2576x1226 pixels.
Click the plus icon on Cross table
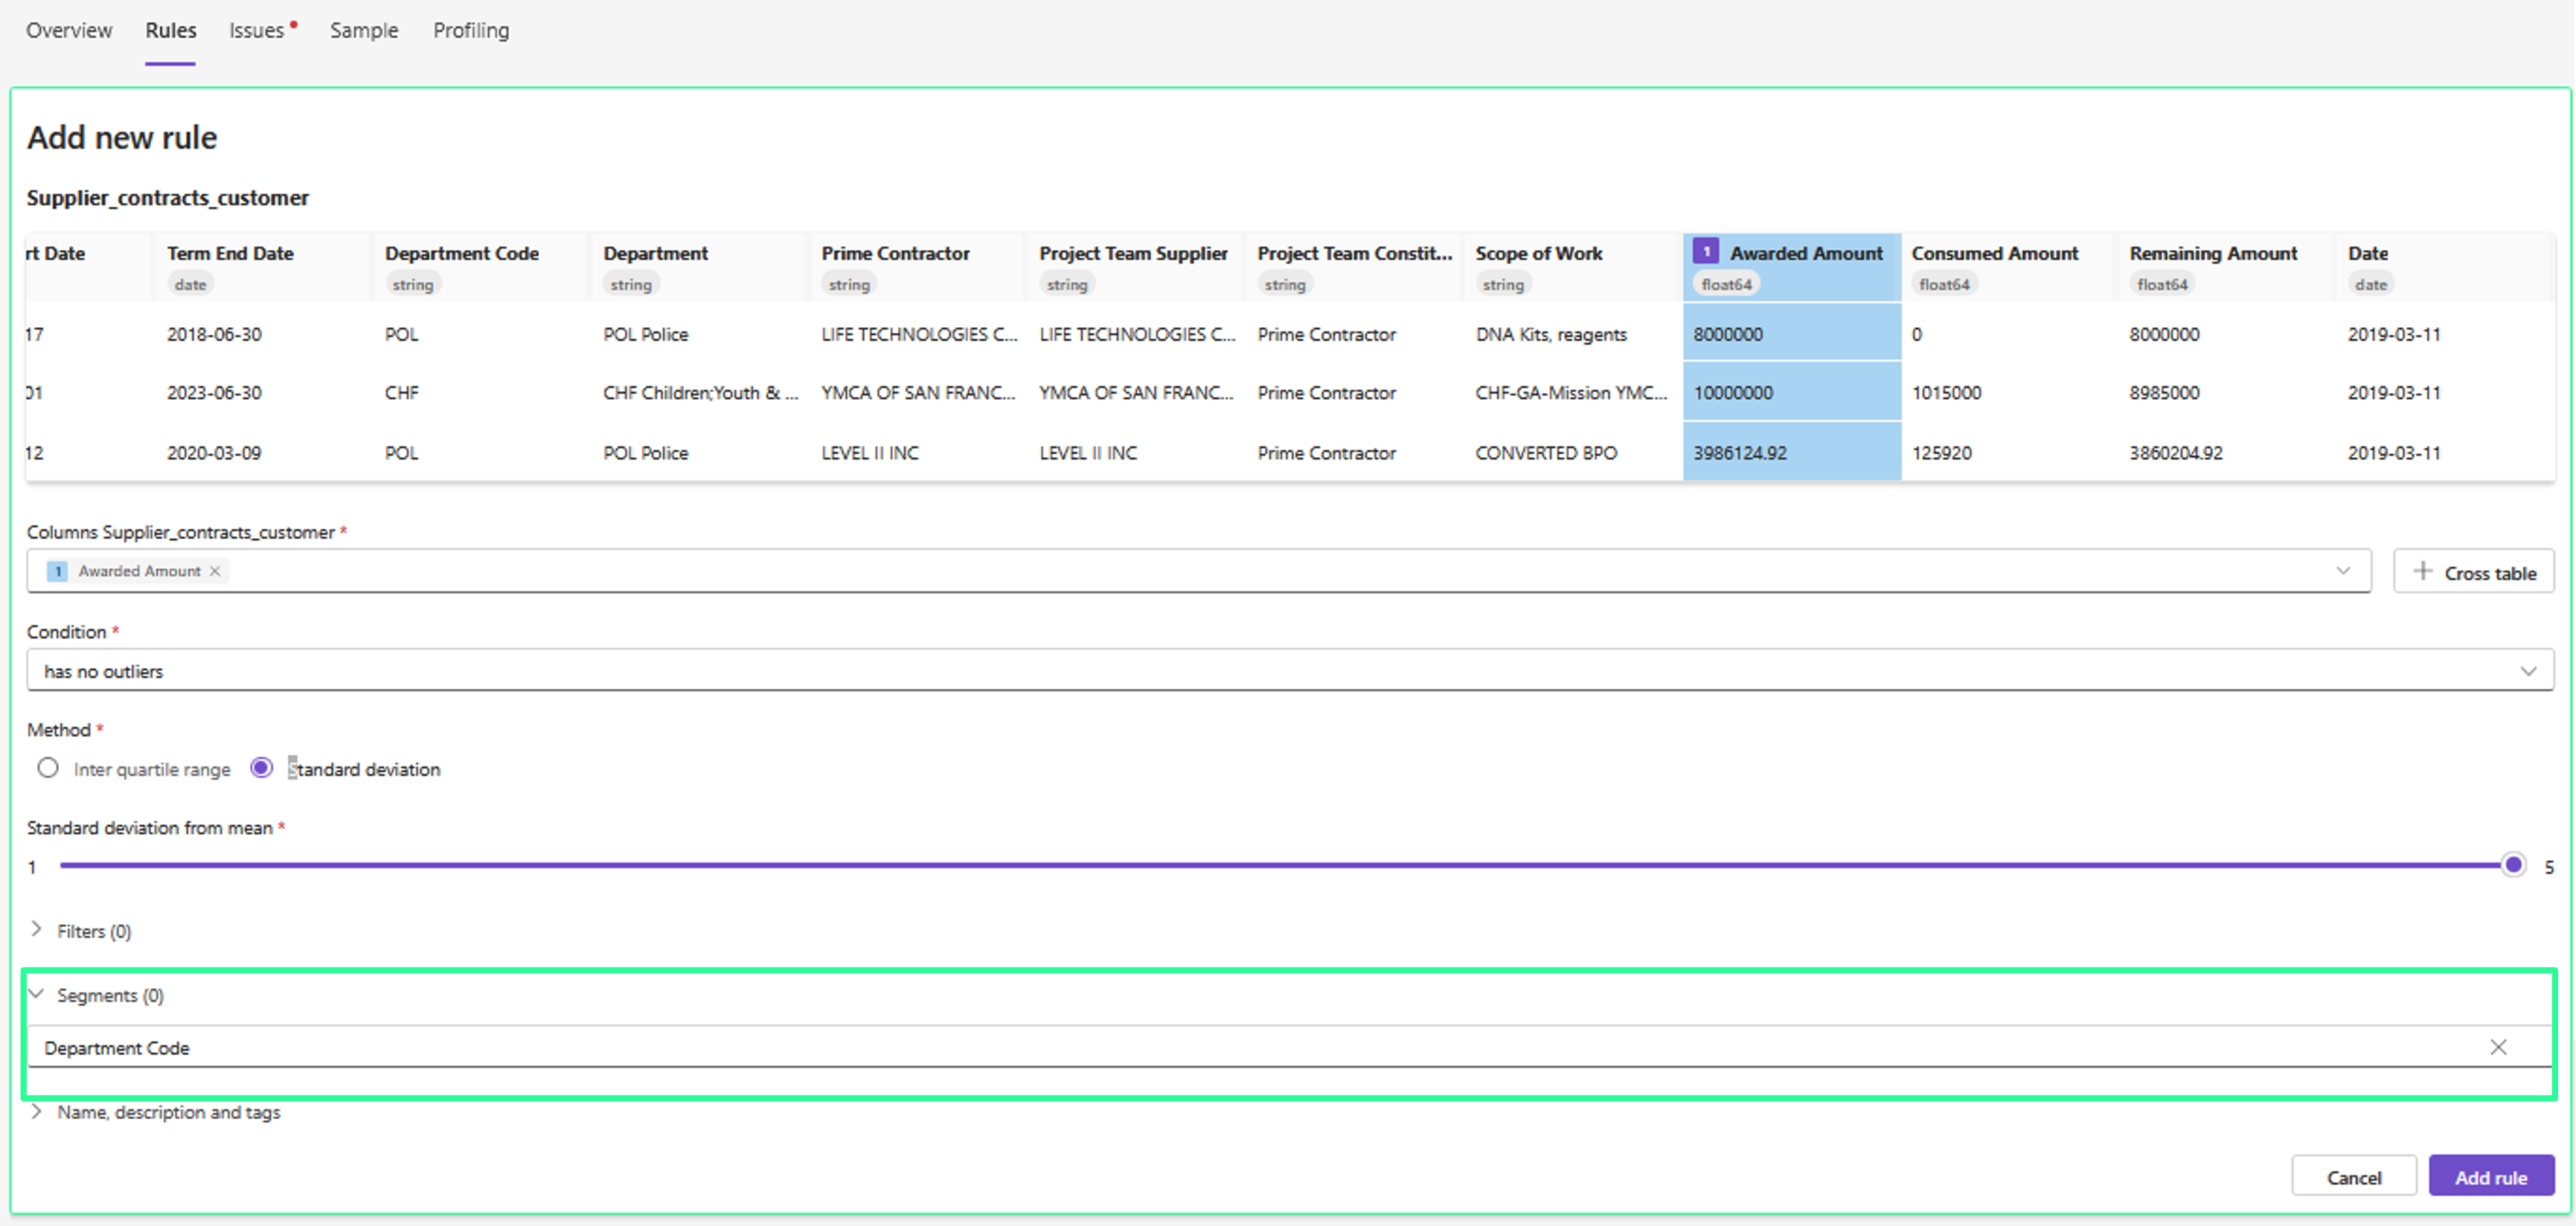2422,571
